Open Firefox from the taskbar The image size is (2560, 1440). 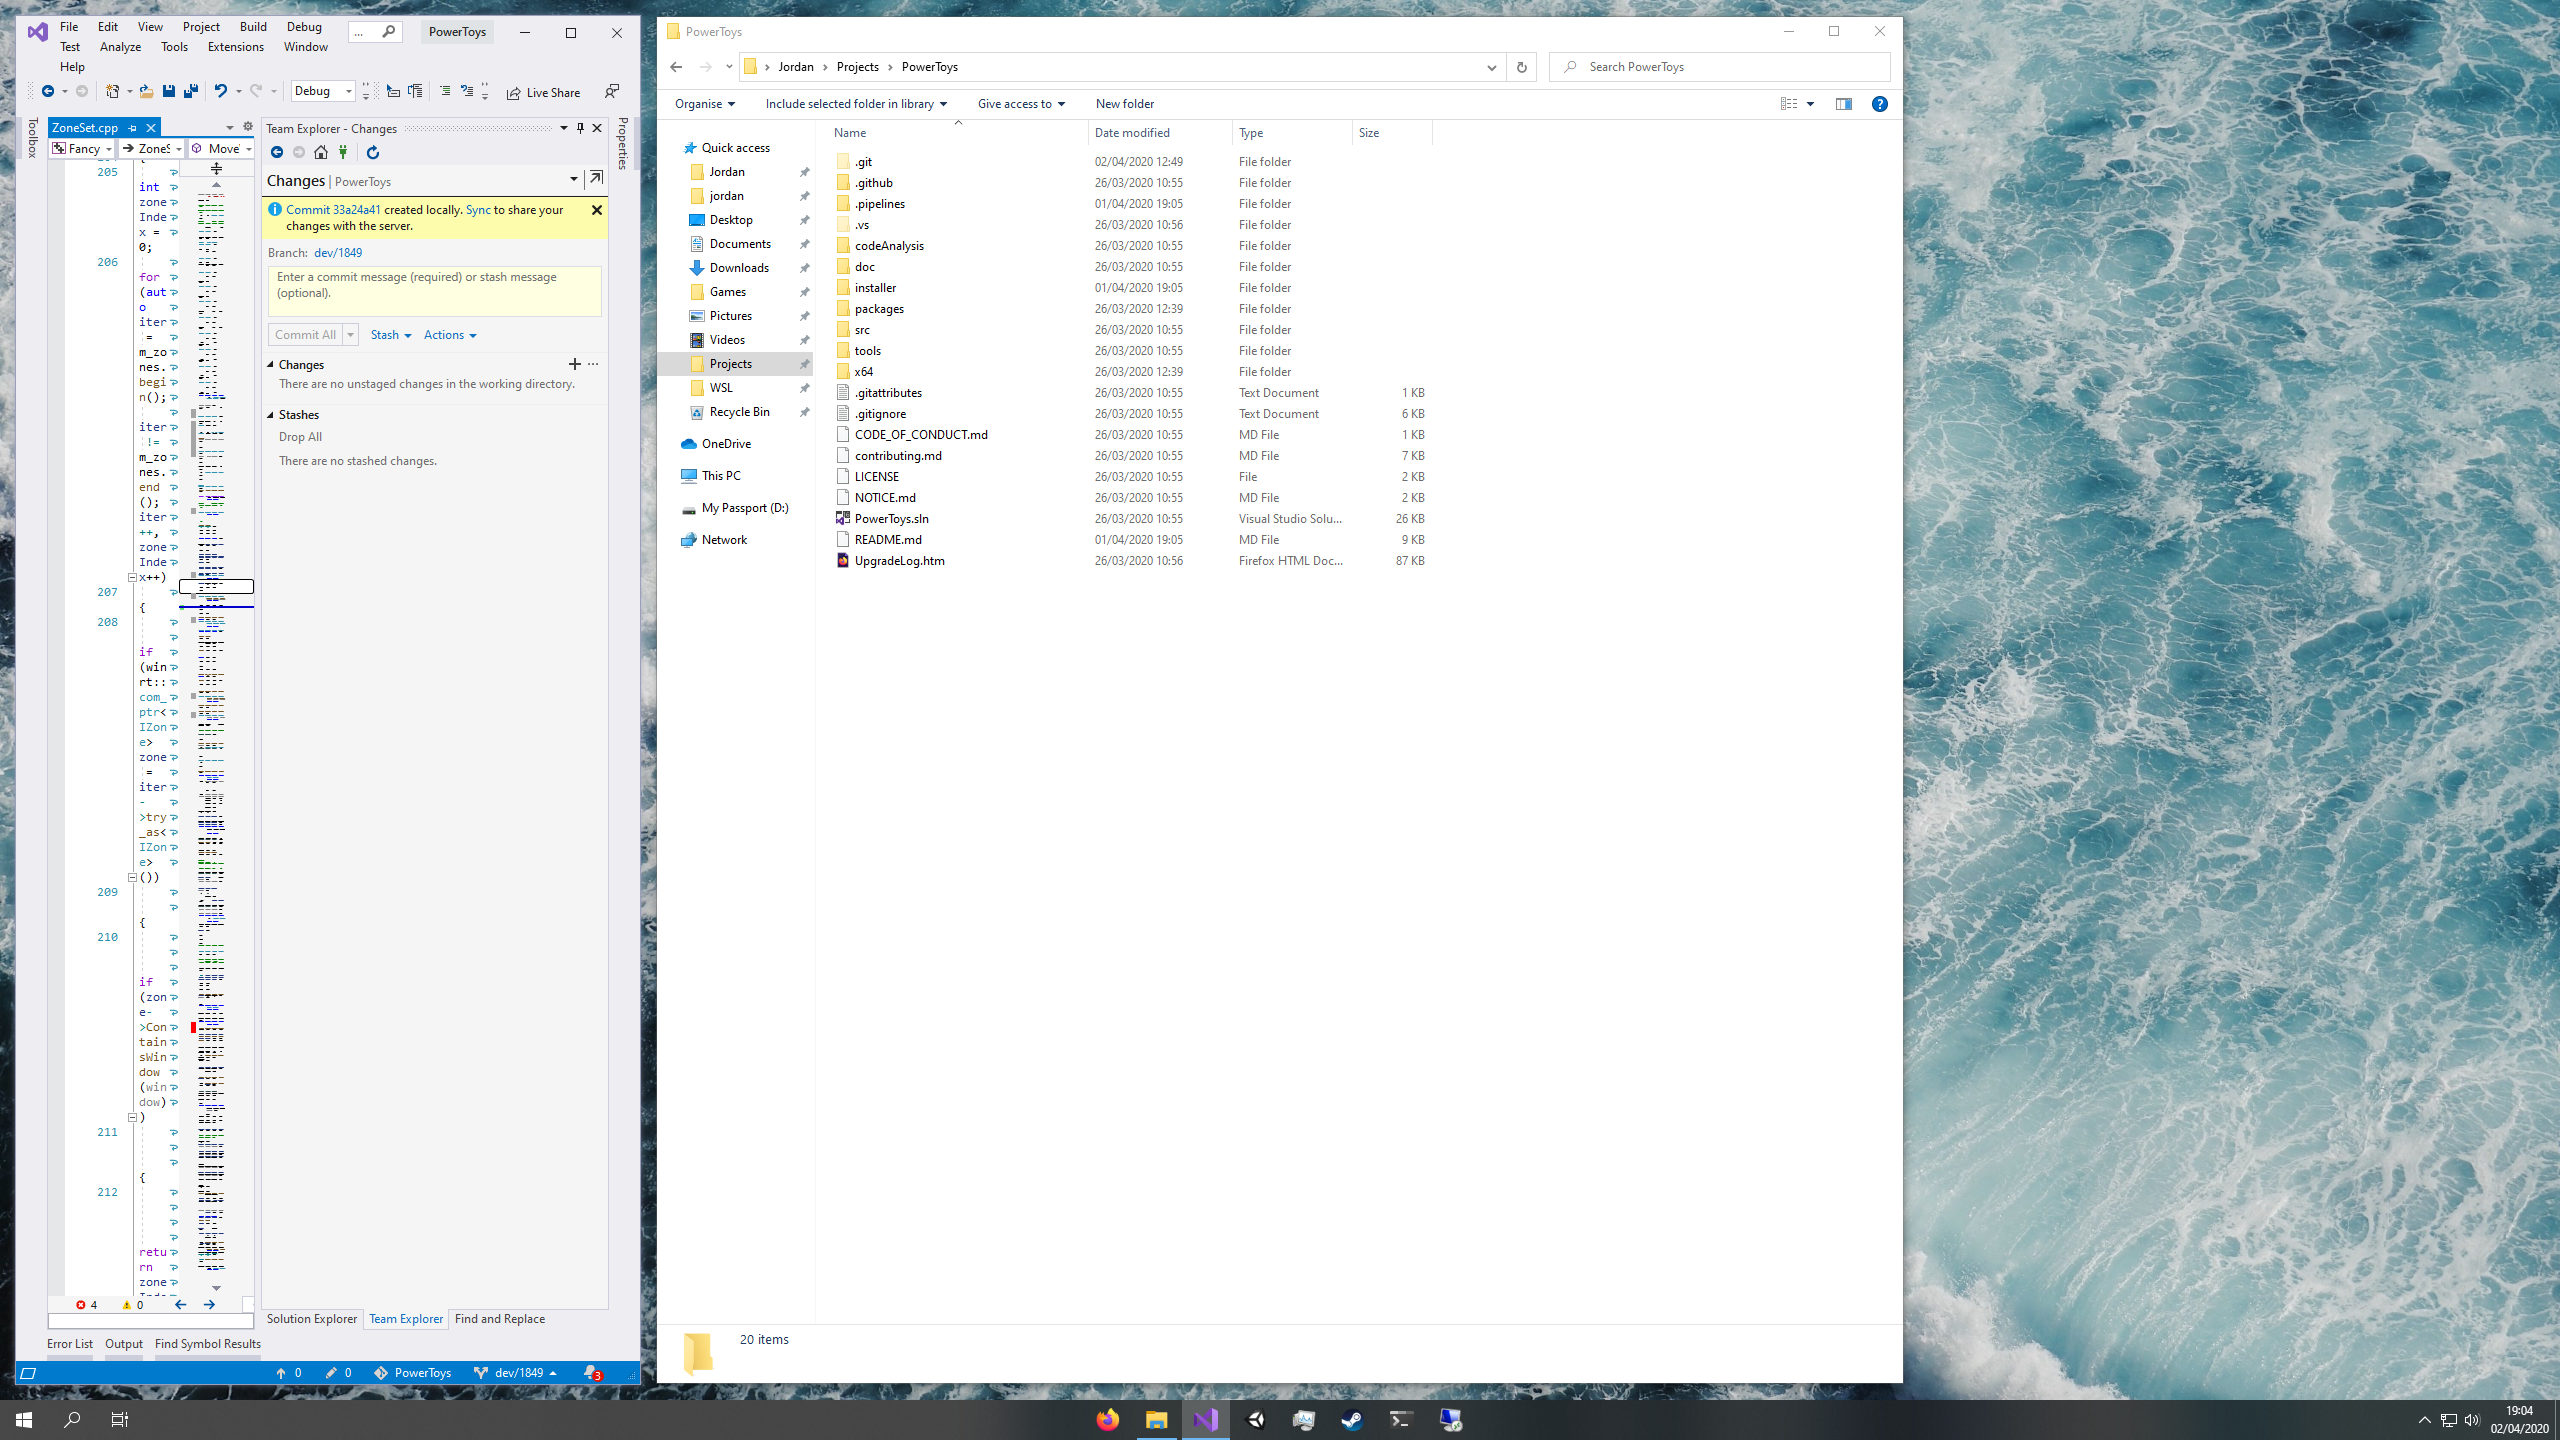[x=1107, y=1420]
